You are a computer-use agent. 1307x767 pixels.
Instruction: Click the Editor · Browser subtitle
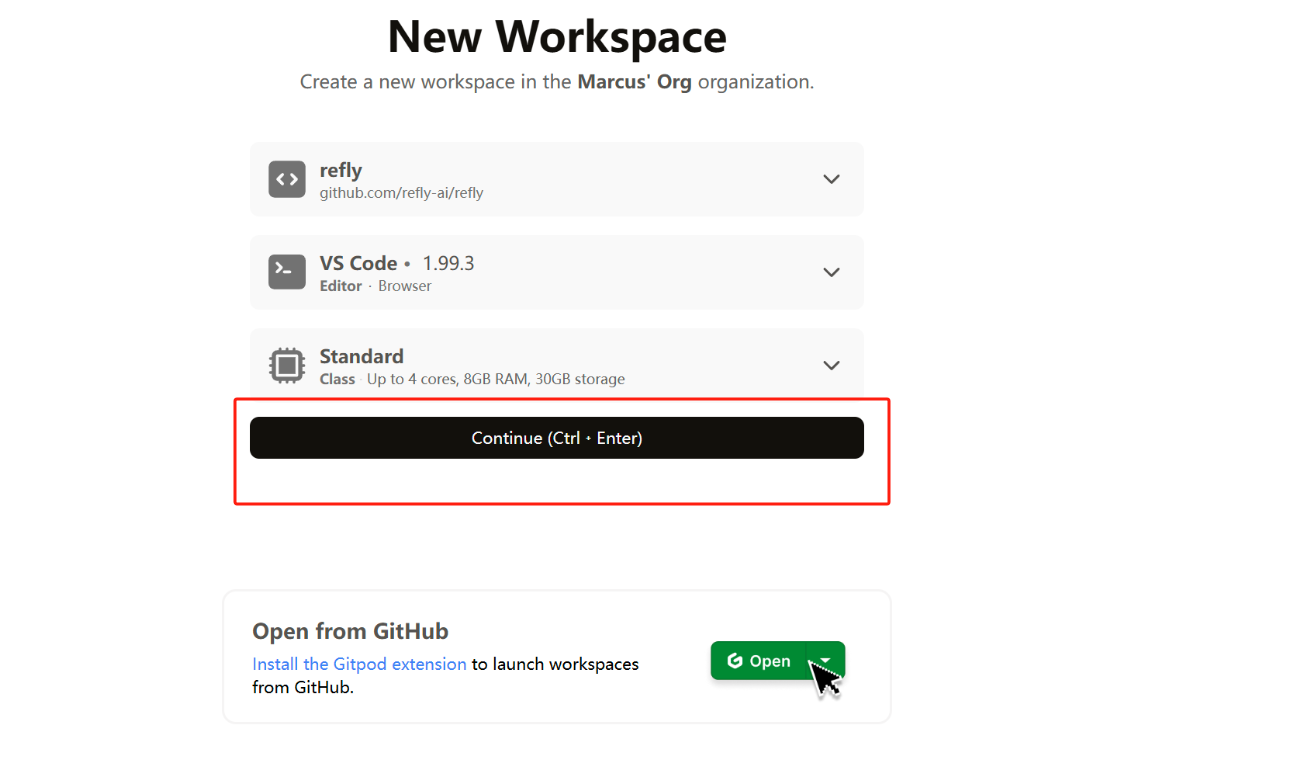click(x=375, y=286)
